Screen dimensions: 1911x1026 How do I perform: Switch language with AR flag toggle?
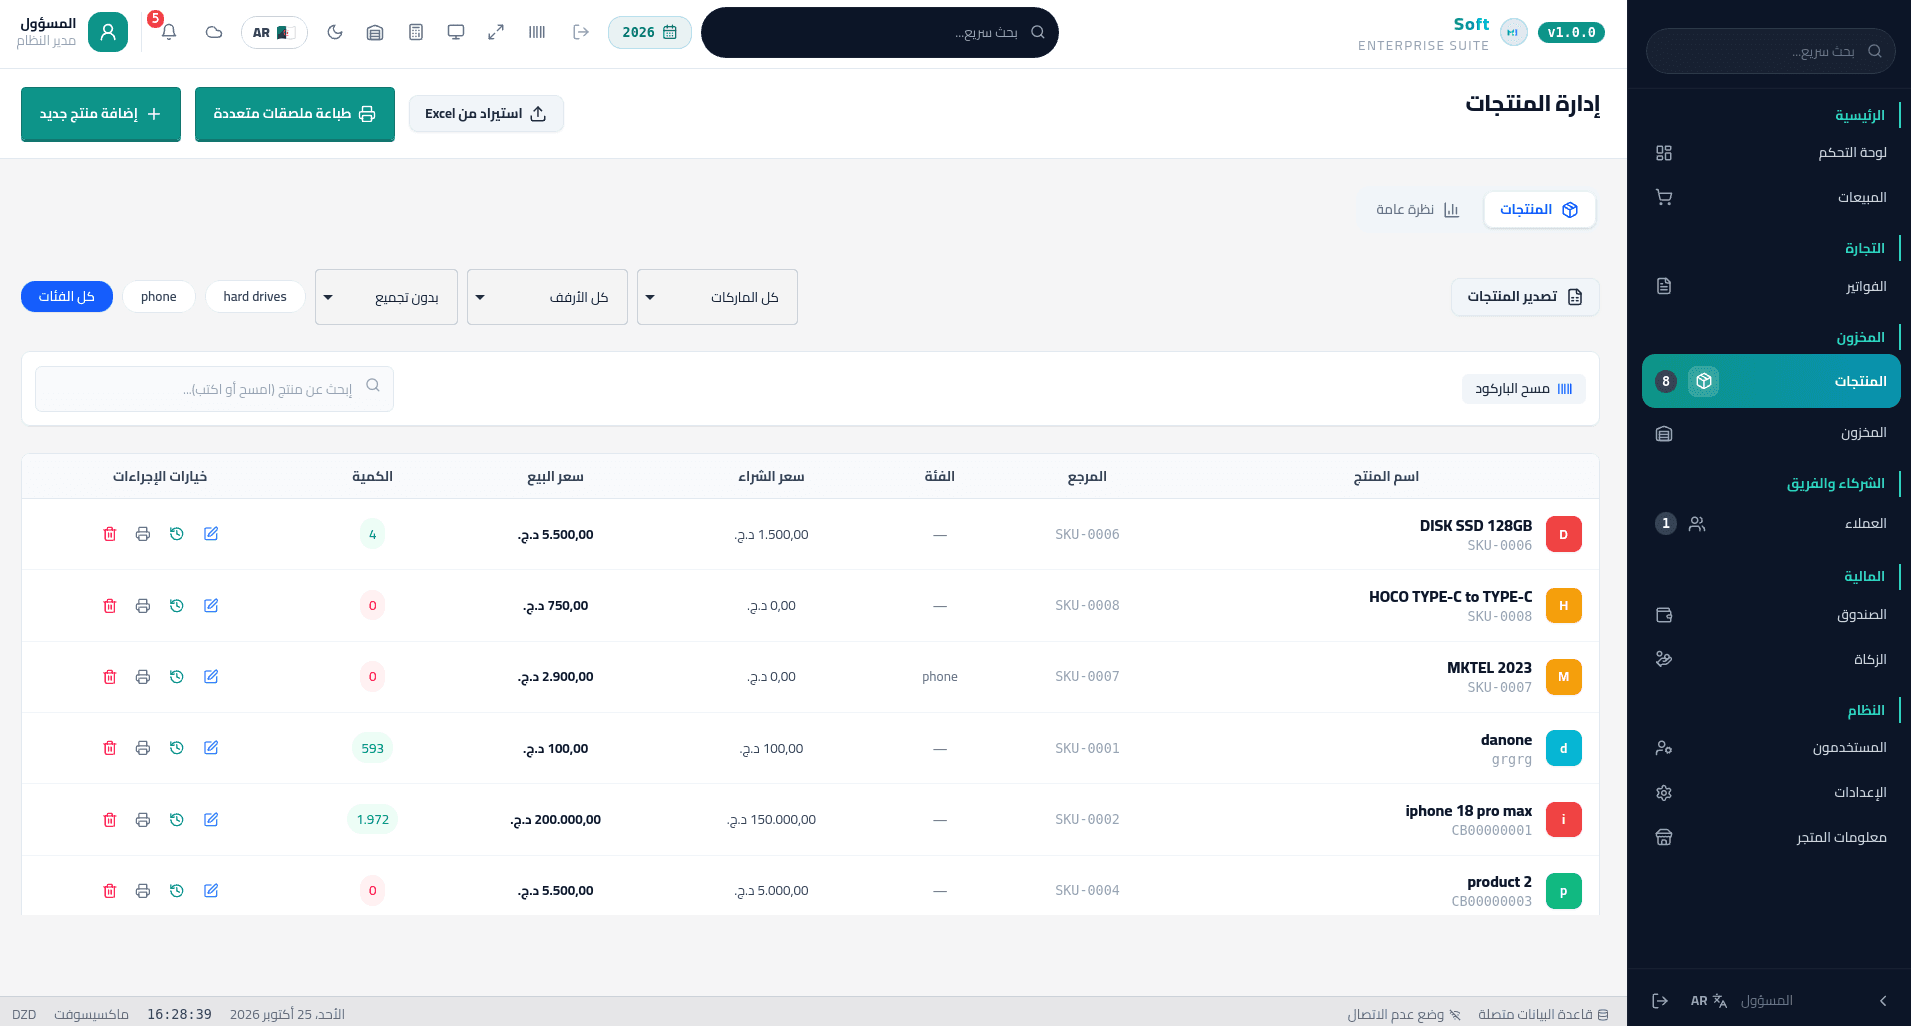coord(274,32)
